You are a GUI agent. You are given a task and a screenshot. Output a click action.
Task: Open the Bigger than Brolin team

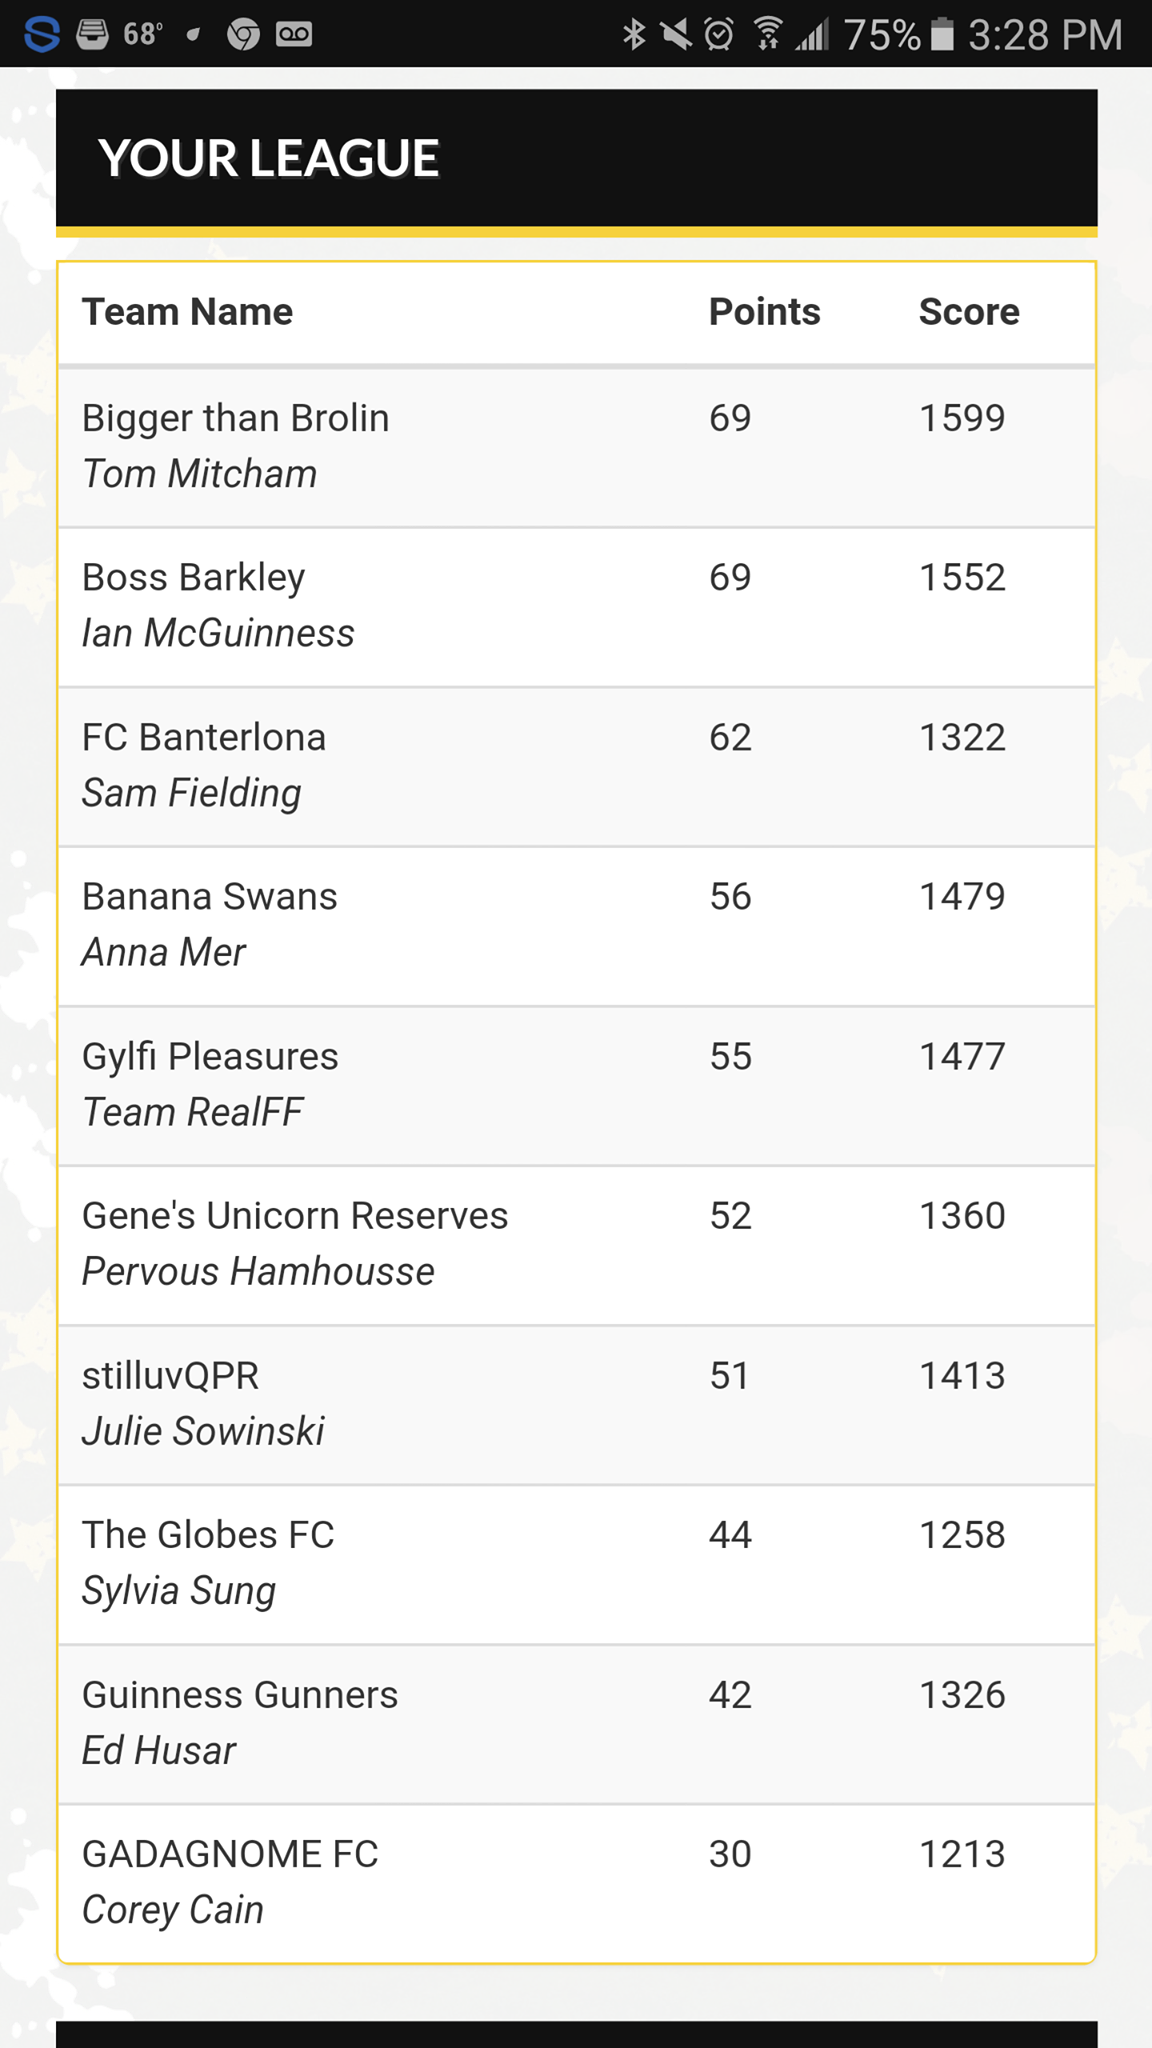(x=235, y=418)
